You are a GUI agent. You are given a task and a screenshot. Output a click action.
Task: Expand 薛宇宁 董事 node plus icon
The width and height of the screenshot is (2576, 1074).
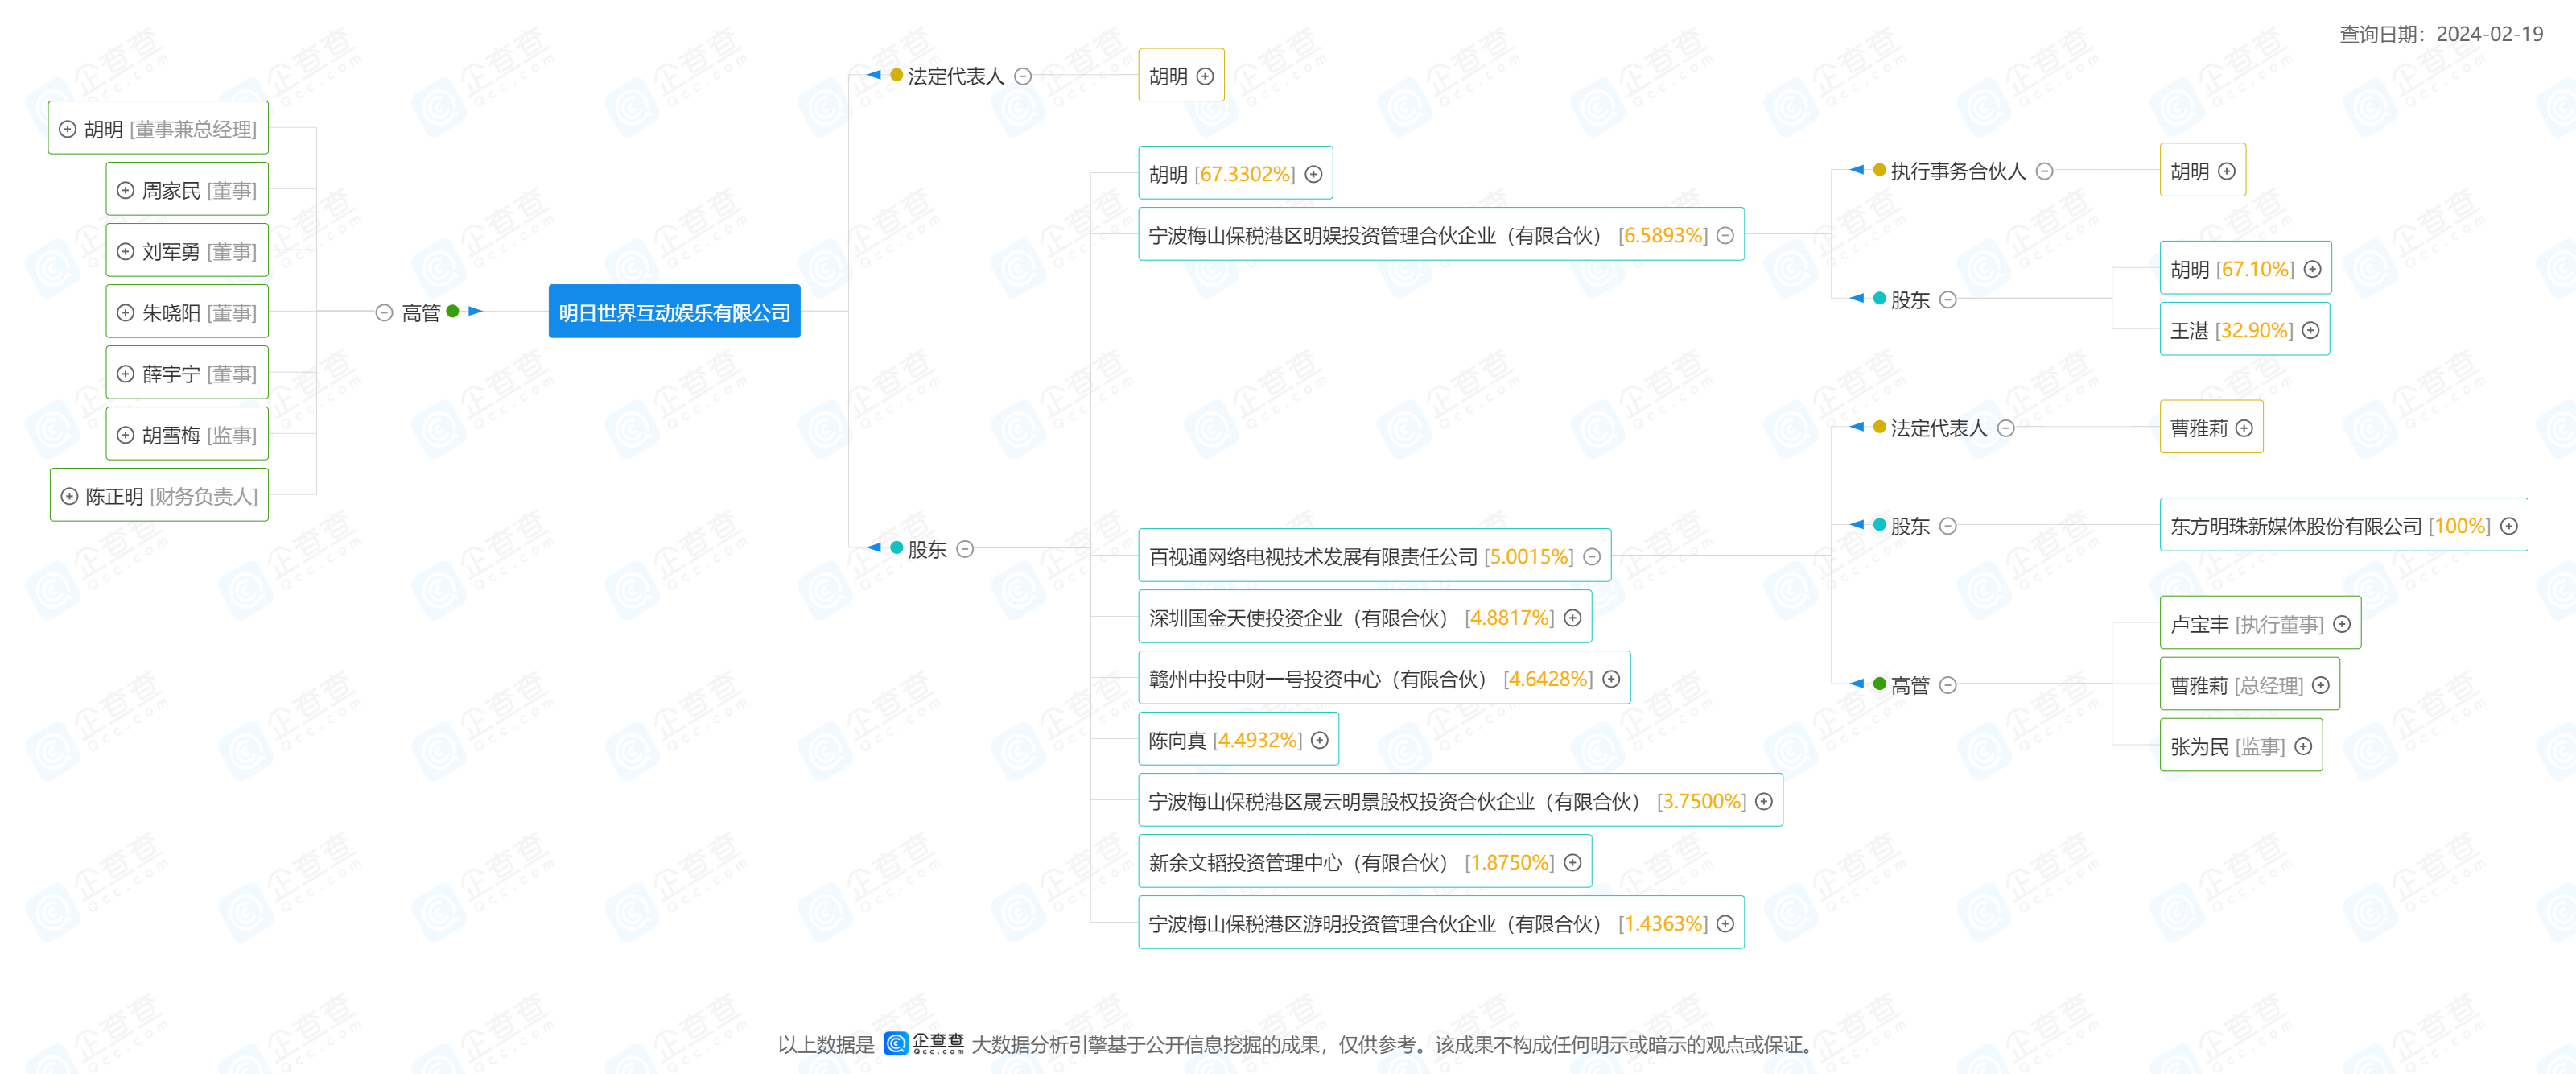click(x=125, y=373)
